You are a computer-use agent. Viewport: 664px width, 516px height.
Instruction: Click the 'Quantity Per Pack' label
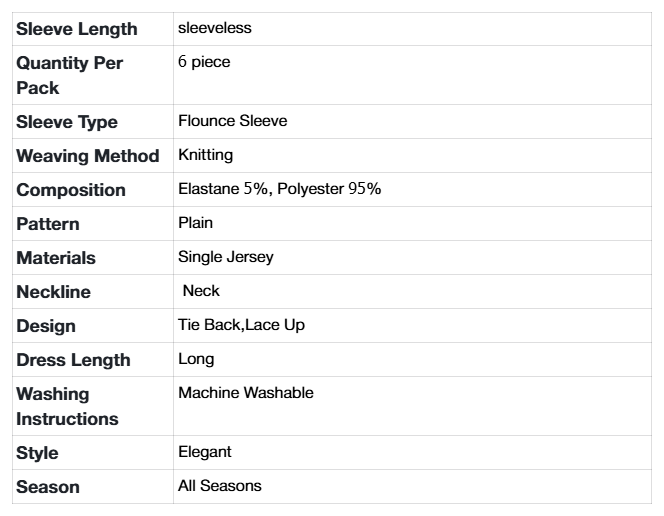click(70, 75)
